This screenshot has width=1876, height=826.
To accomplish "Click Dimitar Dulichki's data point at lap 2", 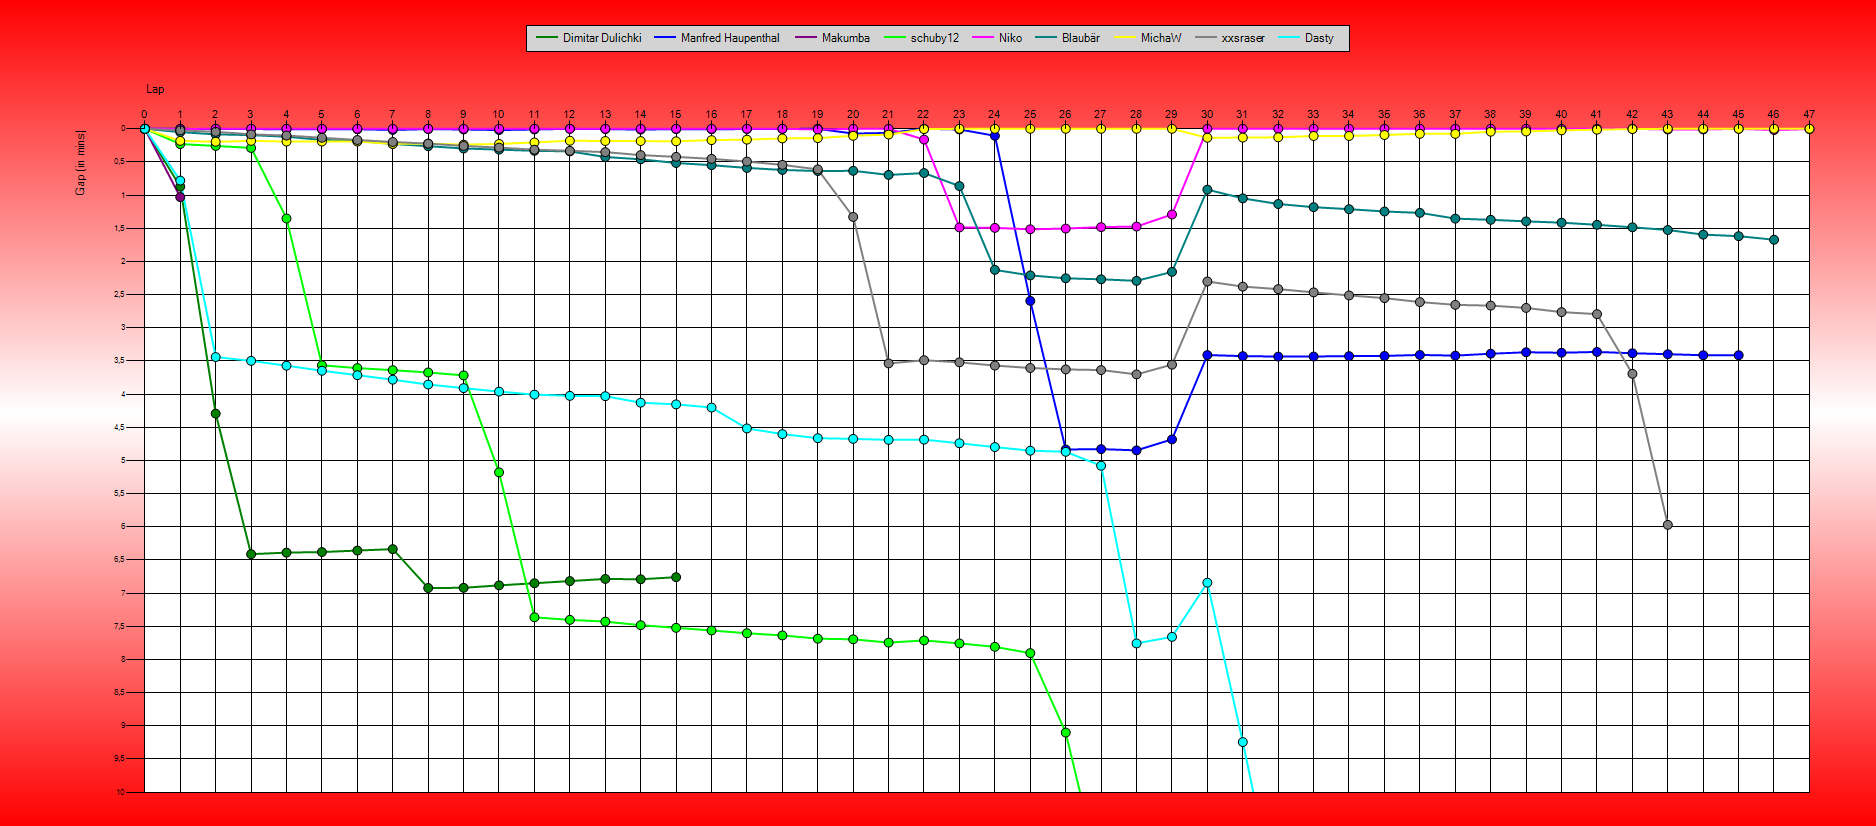I will tap(215, 413).
